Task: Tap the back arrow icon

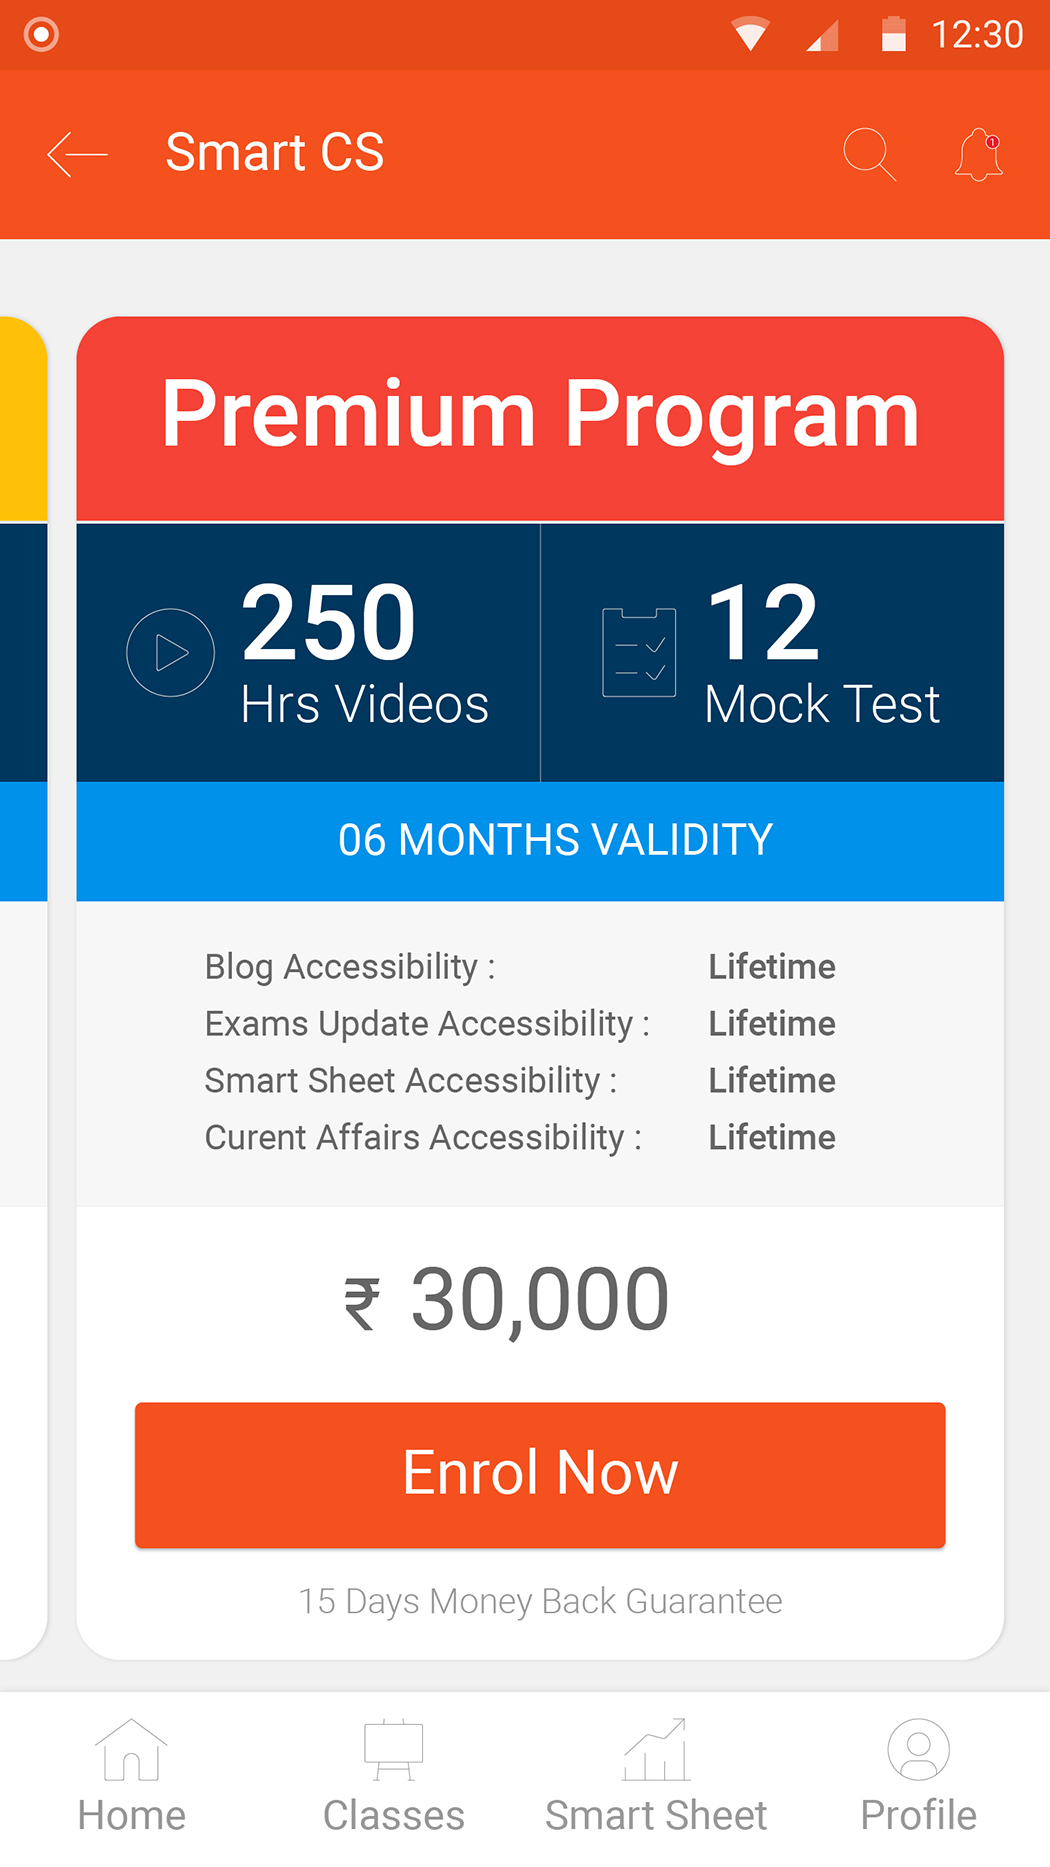Action: [x=77, y=154]
